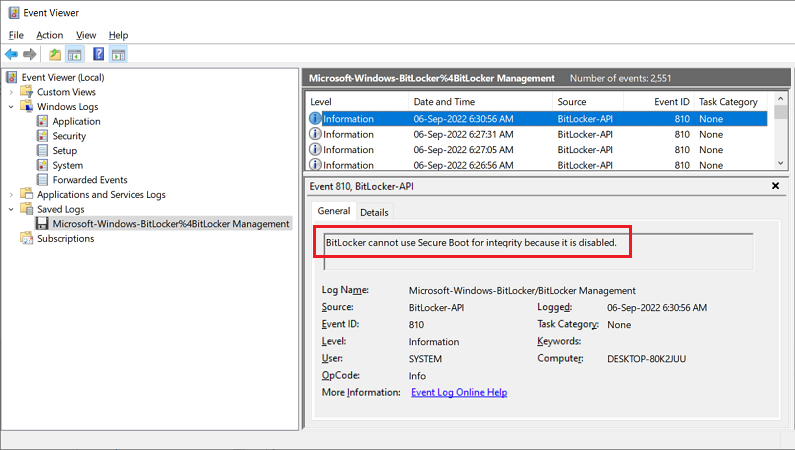
Task: Switch to the General tab
Action: [x=334, y=211]
